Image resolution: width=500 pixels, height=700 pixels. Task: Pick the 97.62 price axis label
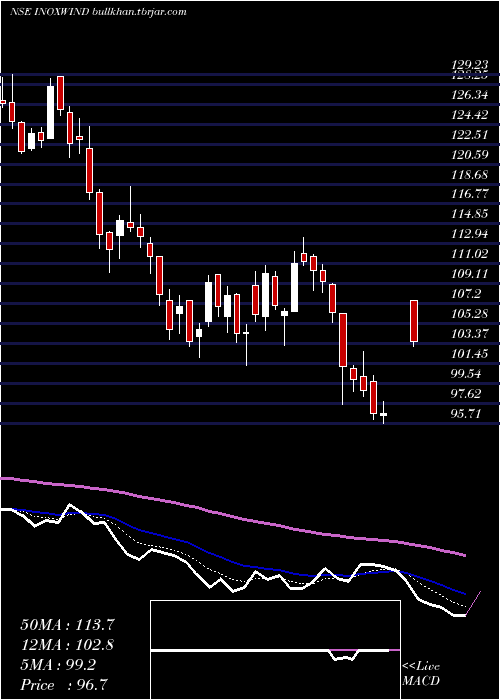pos(468,394)
